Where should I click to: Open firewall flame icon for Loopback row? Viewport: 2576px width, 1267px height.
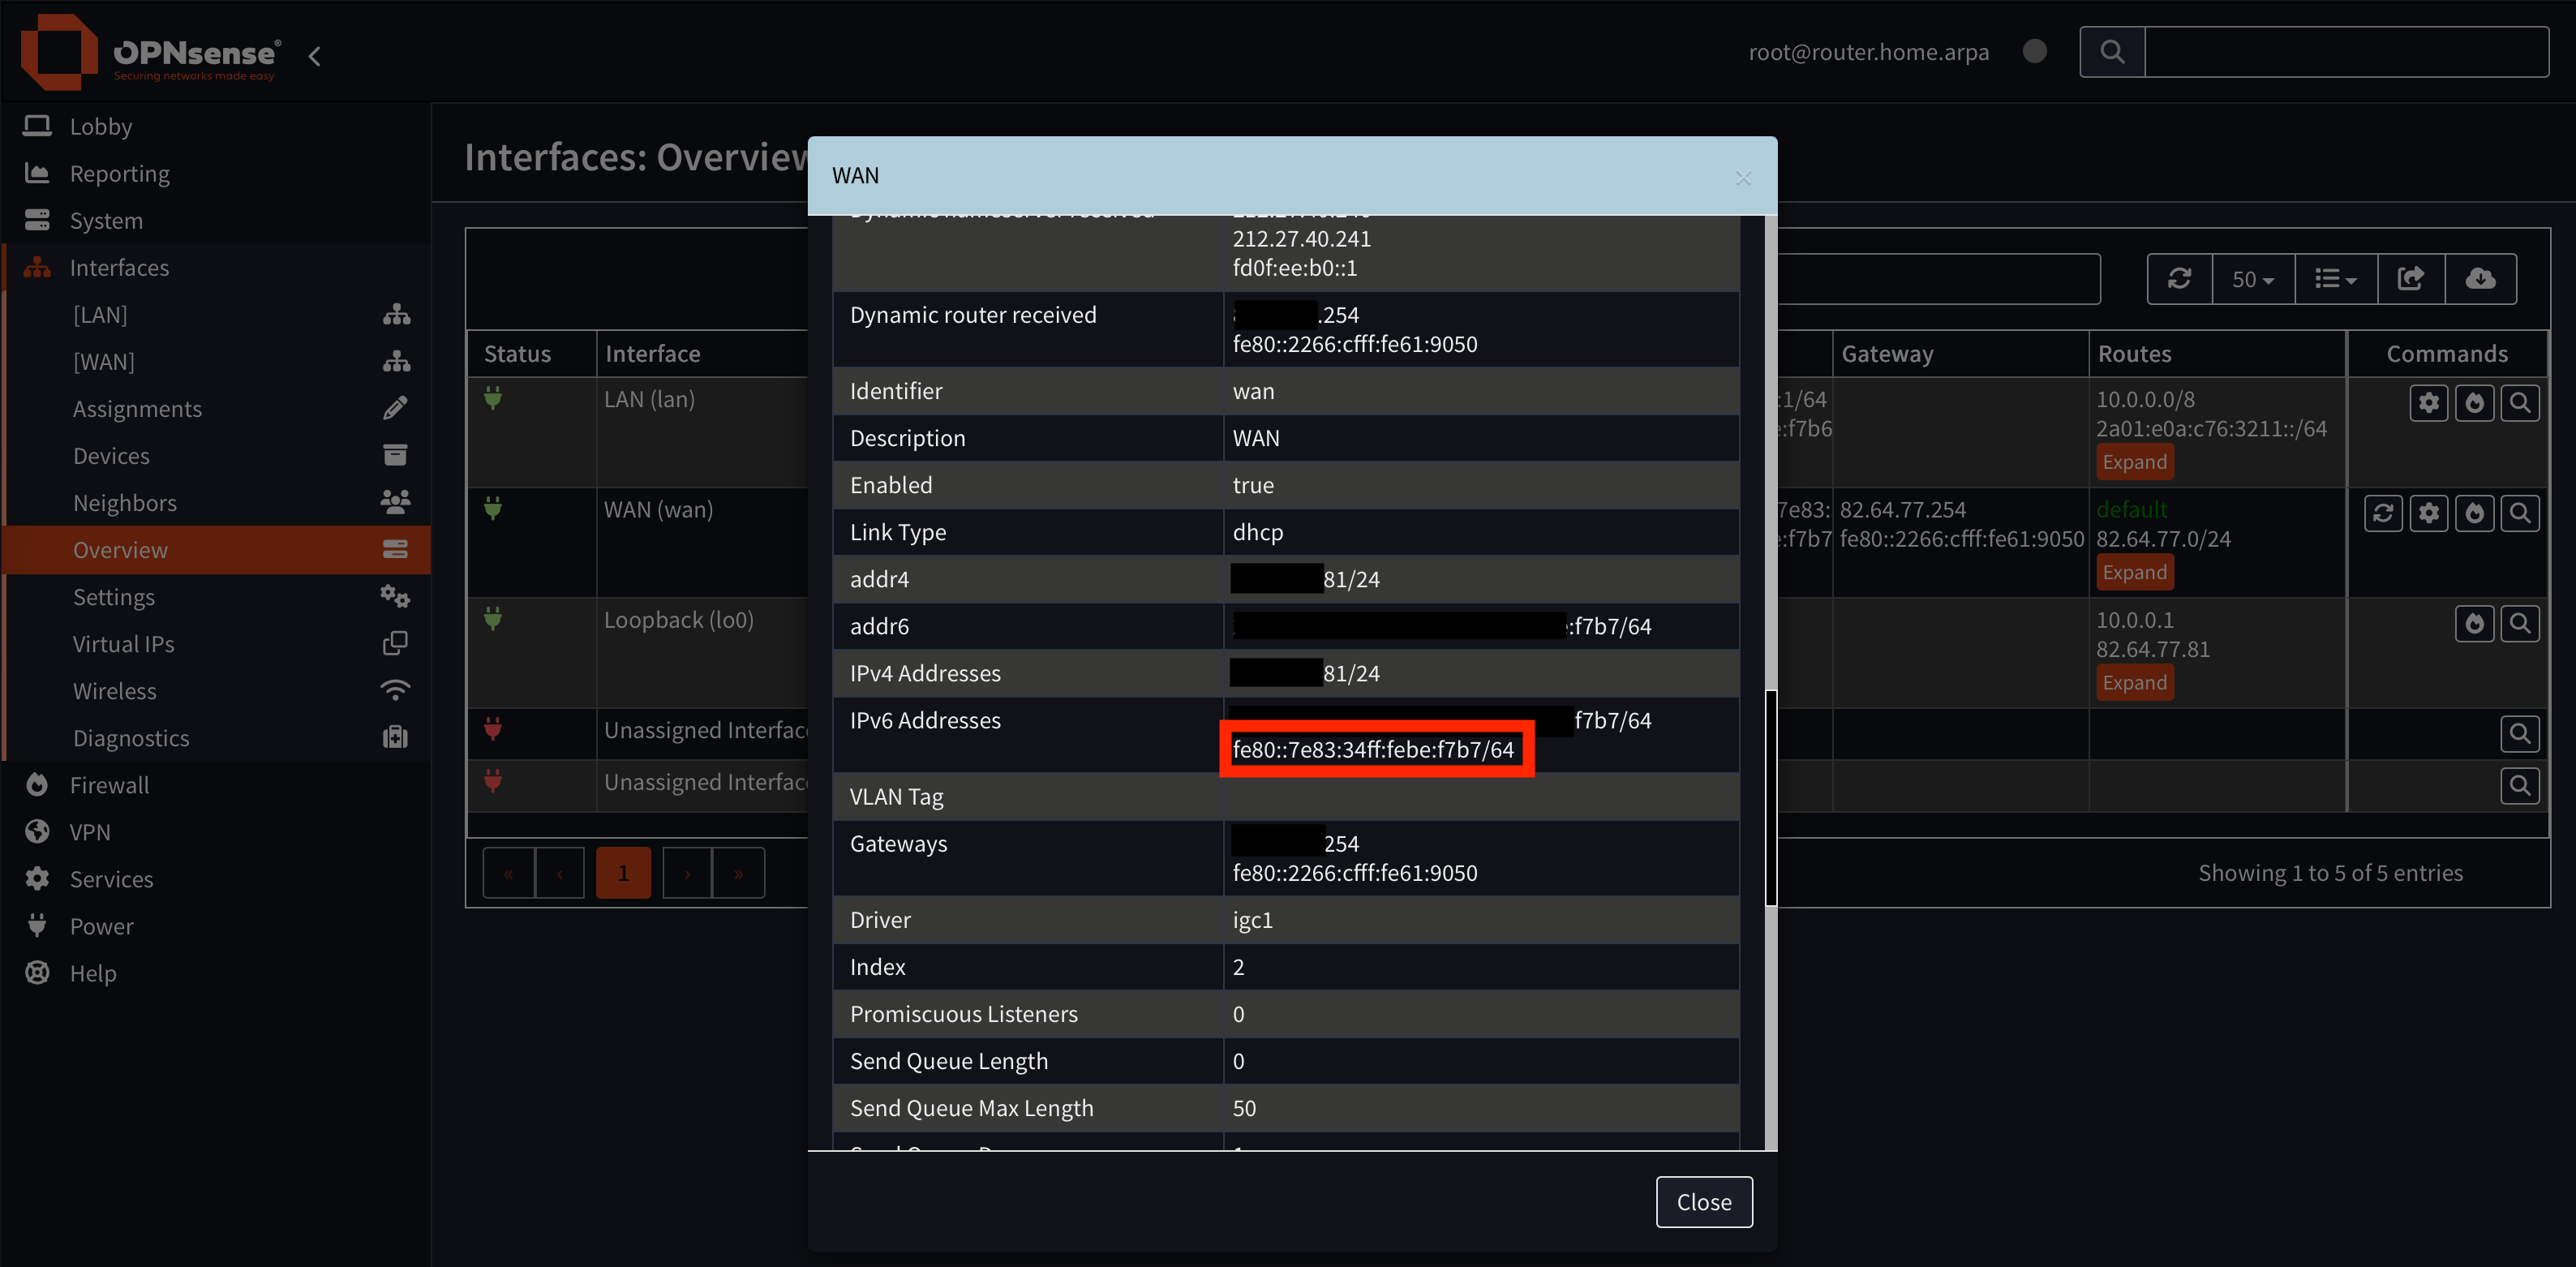2474,624
